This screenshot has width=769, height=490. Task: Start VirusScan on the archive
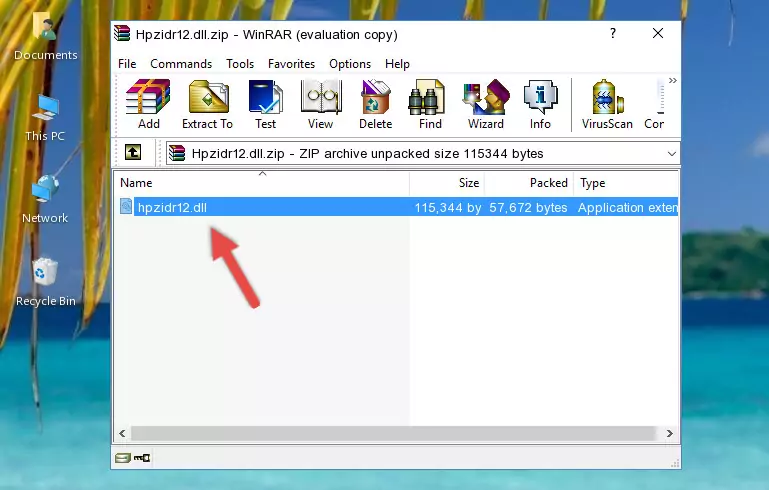click(x=607, y=104)
